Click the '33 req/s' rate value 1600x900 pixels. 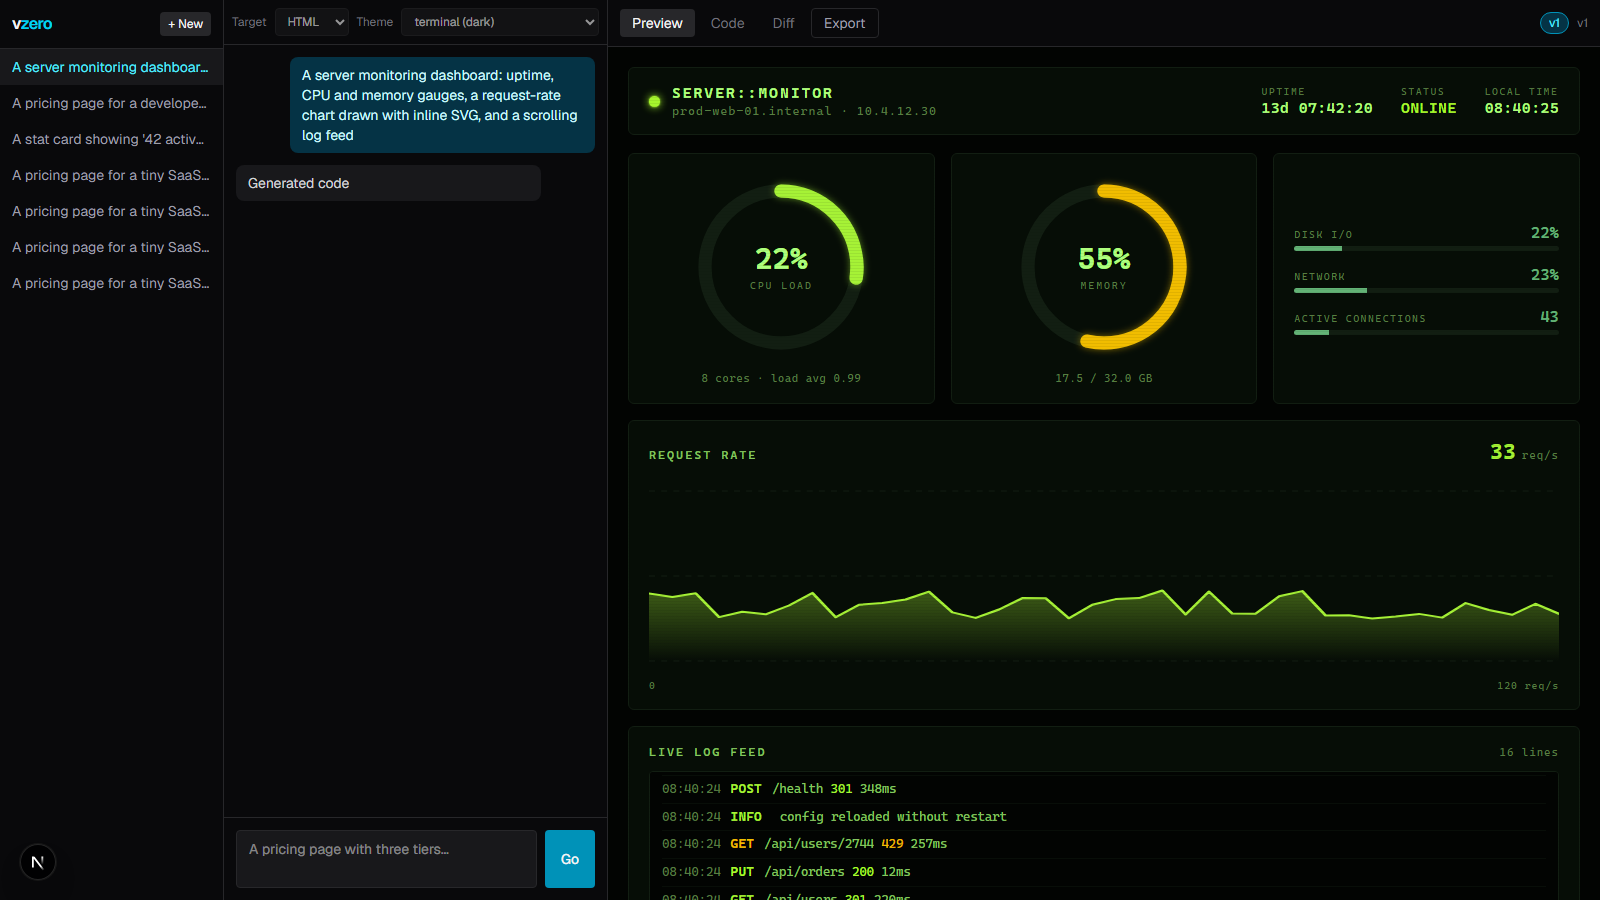click(x=1524, y=452)
